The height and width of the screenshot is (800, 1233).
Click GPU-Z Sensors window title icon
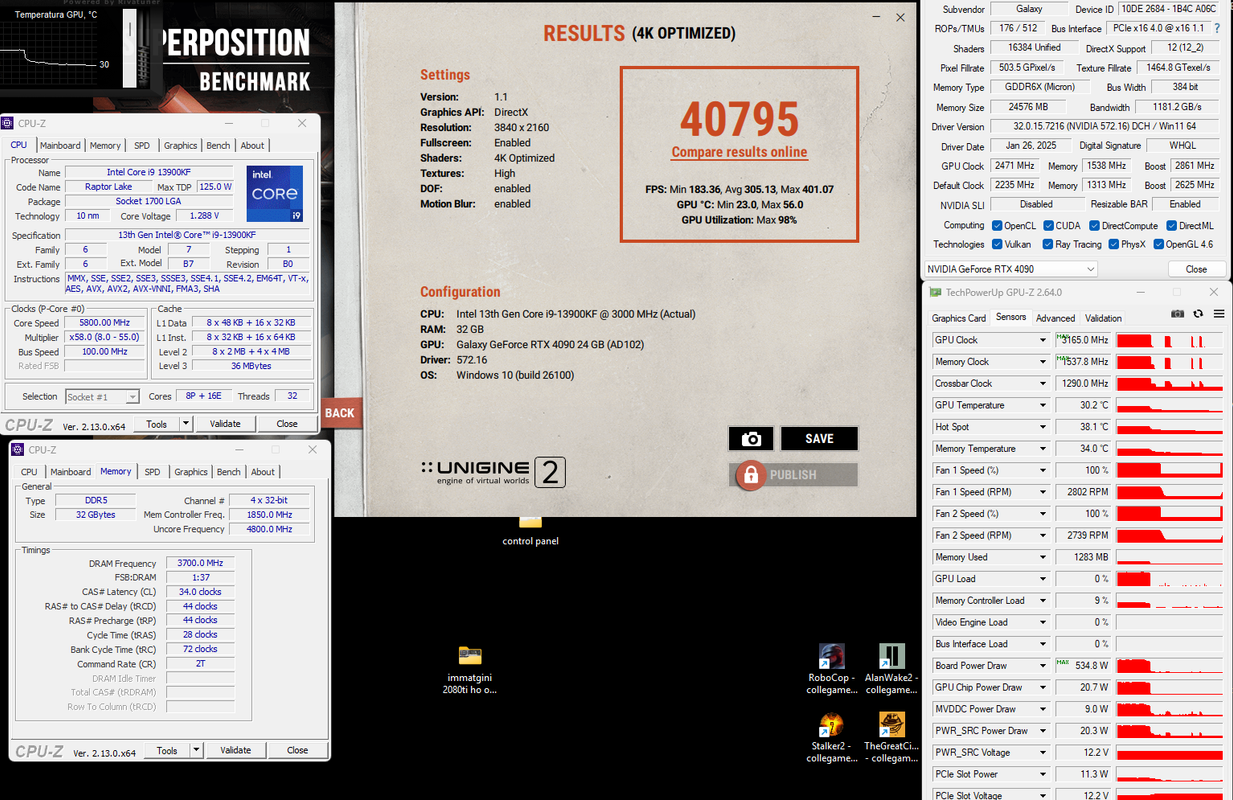coord(935,292)
